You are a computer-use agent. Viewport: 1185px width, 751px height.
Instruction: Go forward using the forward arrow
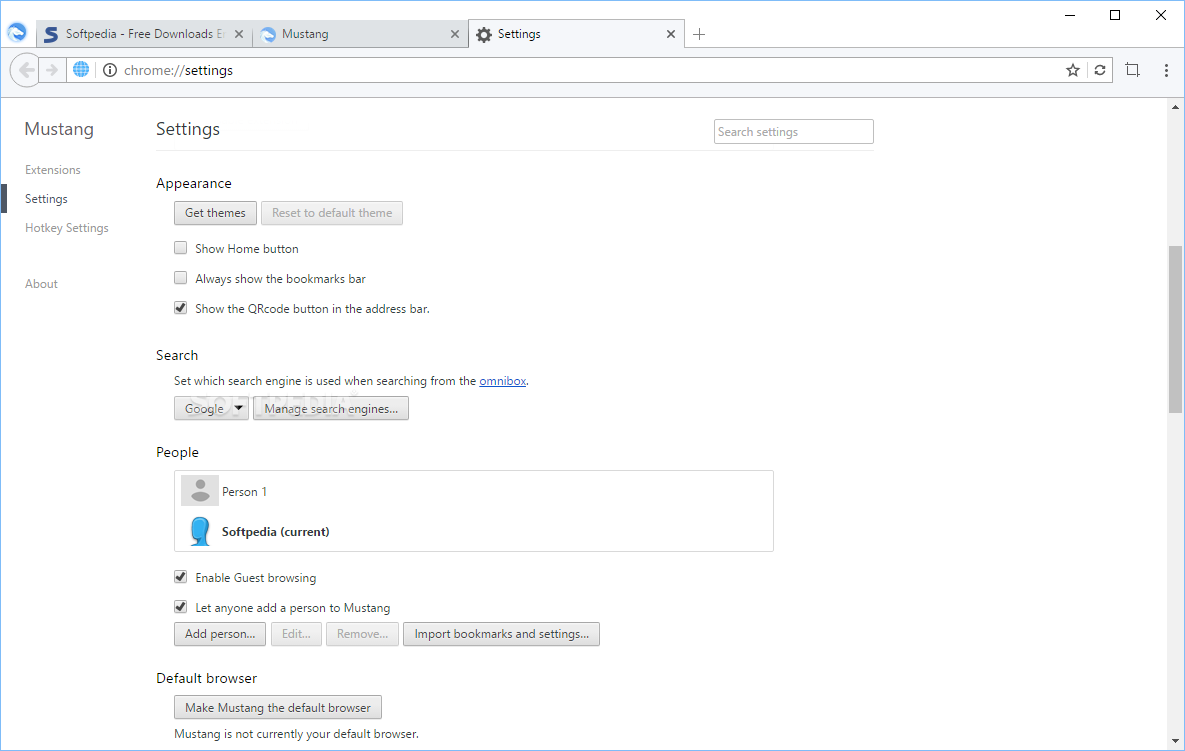(52, 70)
